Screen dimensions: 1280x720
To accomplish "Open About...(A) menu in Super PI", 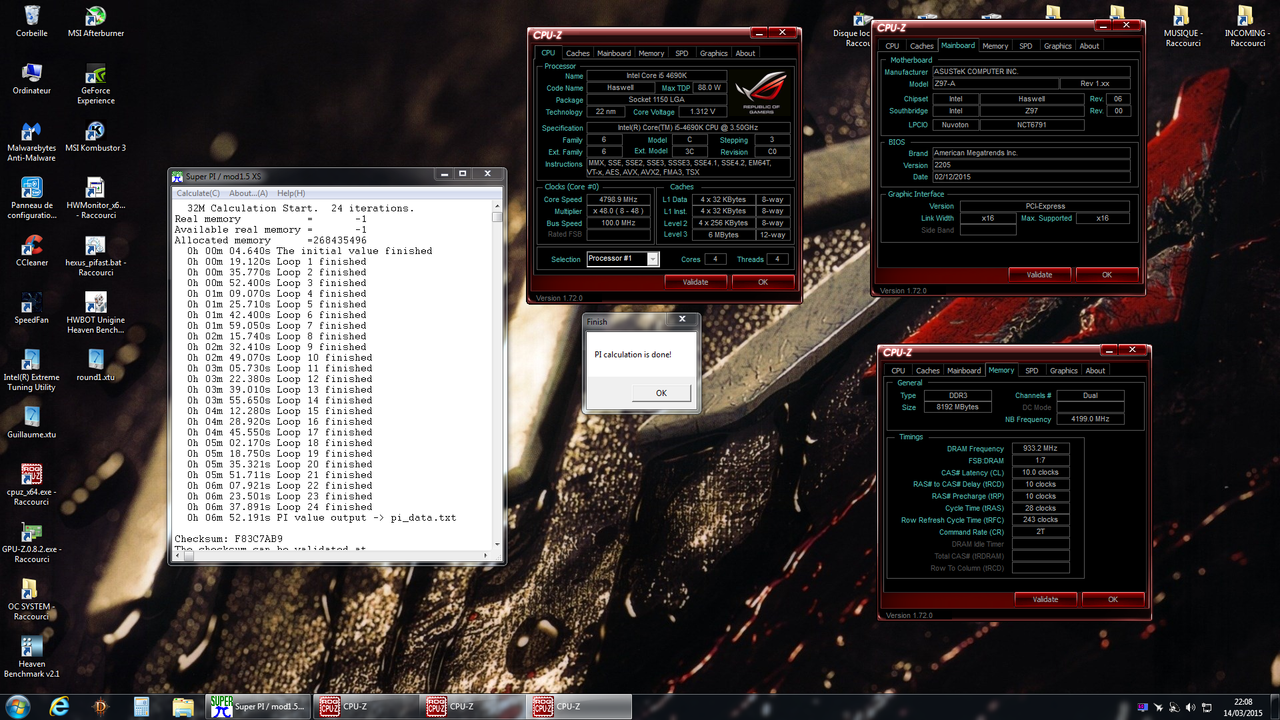I will [x=248, y=193].
